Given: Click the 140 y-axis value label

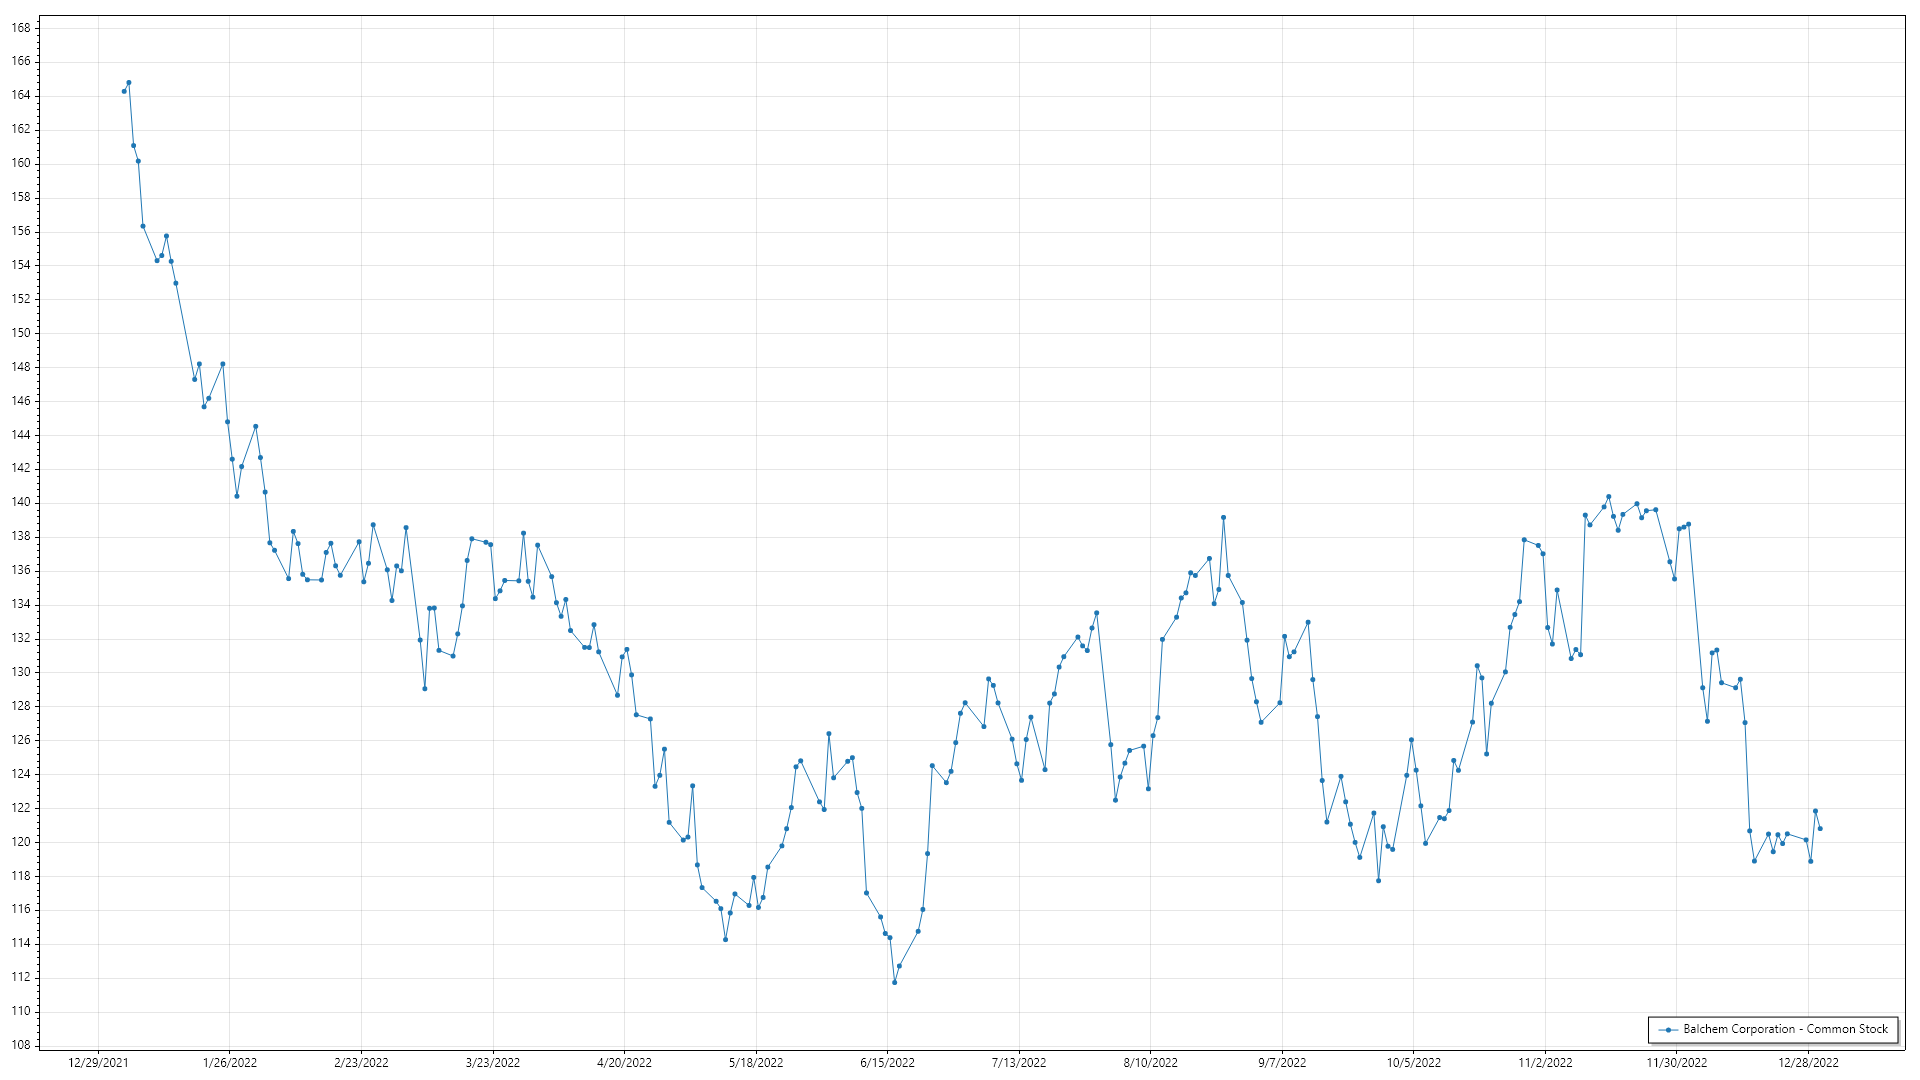Looking at the screenshot, I should tap(21, 502).
